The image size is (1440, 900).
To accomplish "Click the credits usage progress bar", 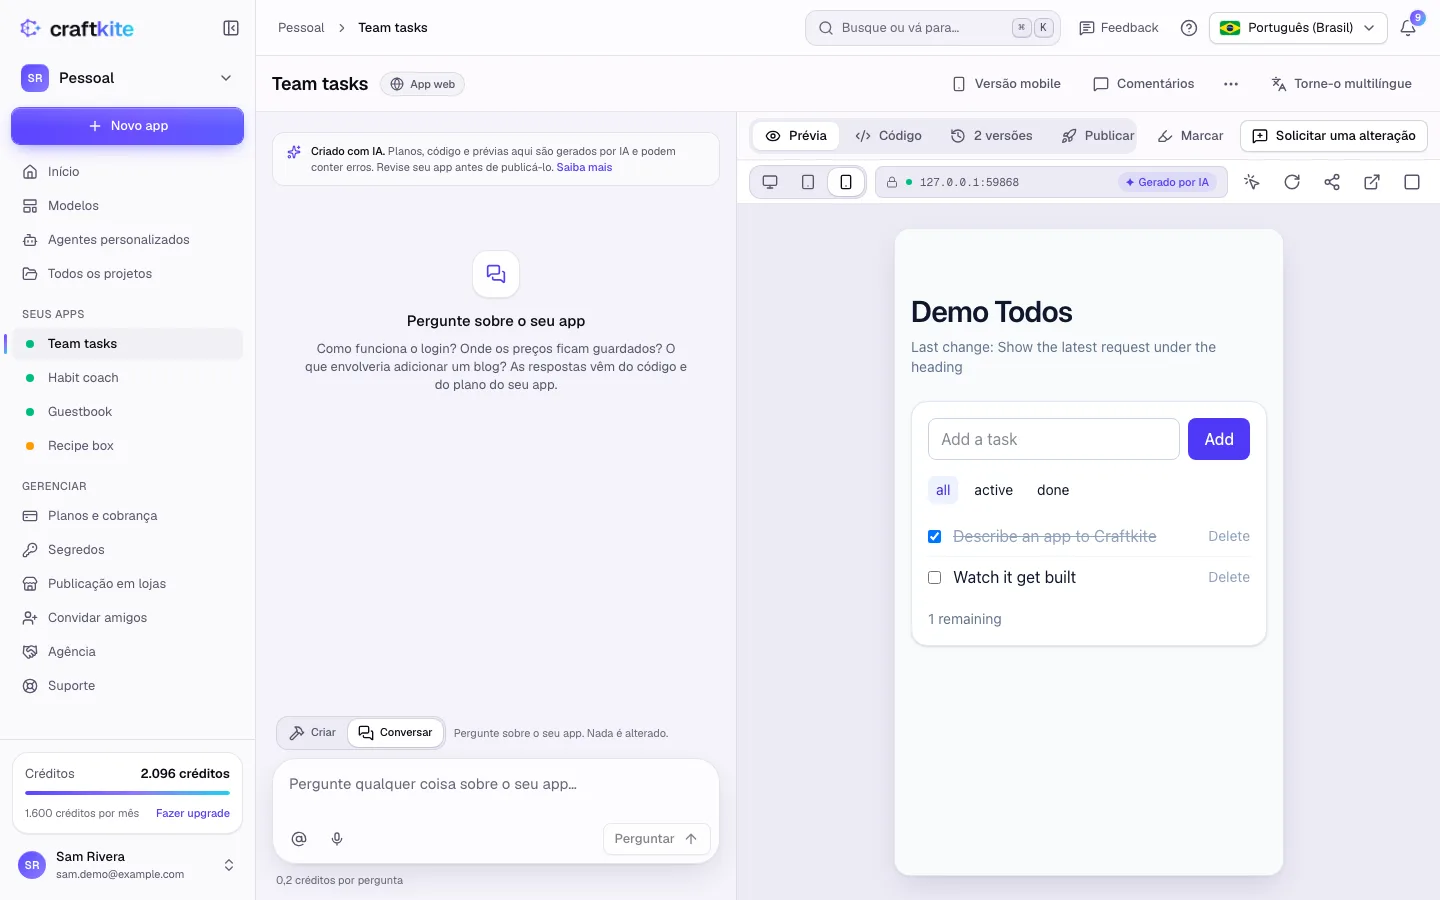I will 127,793.
